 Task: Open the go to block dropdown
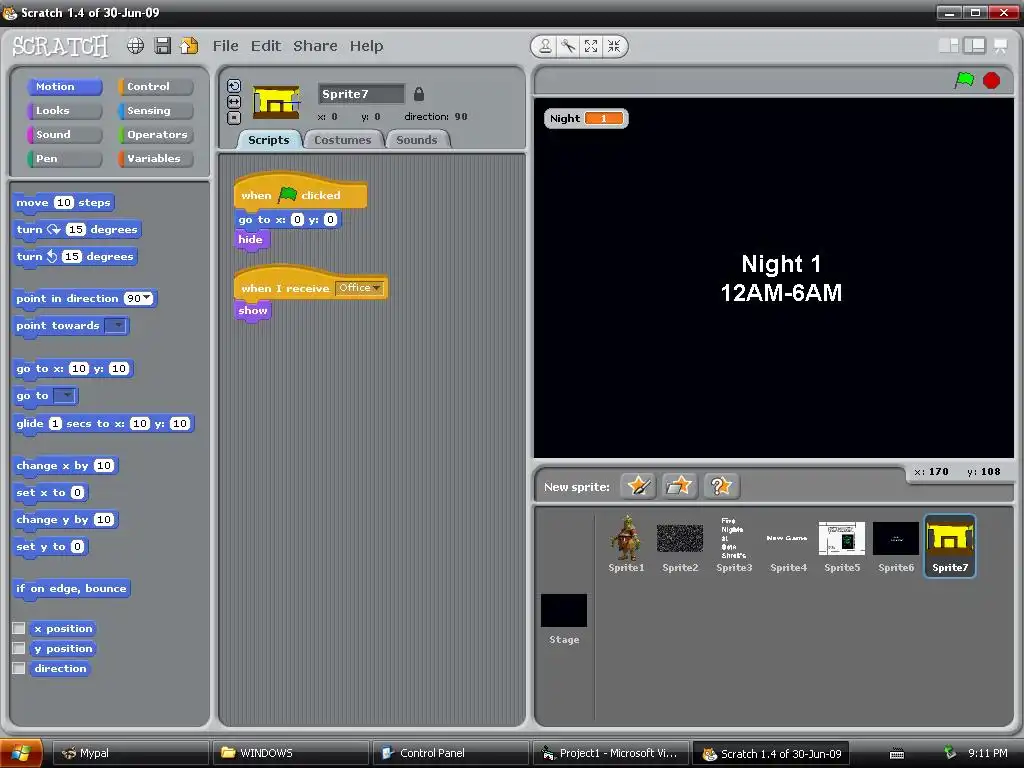tap(65, 396)
